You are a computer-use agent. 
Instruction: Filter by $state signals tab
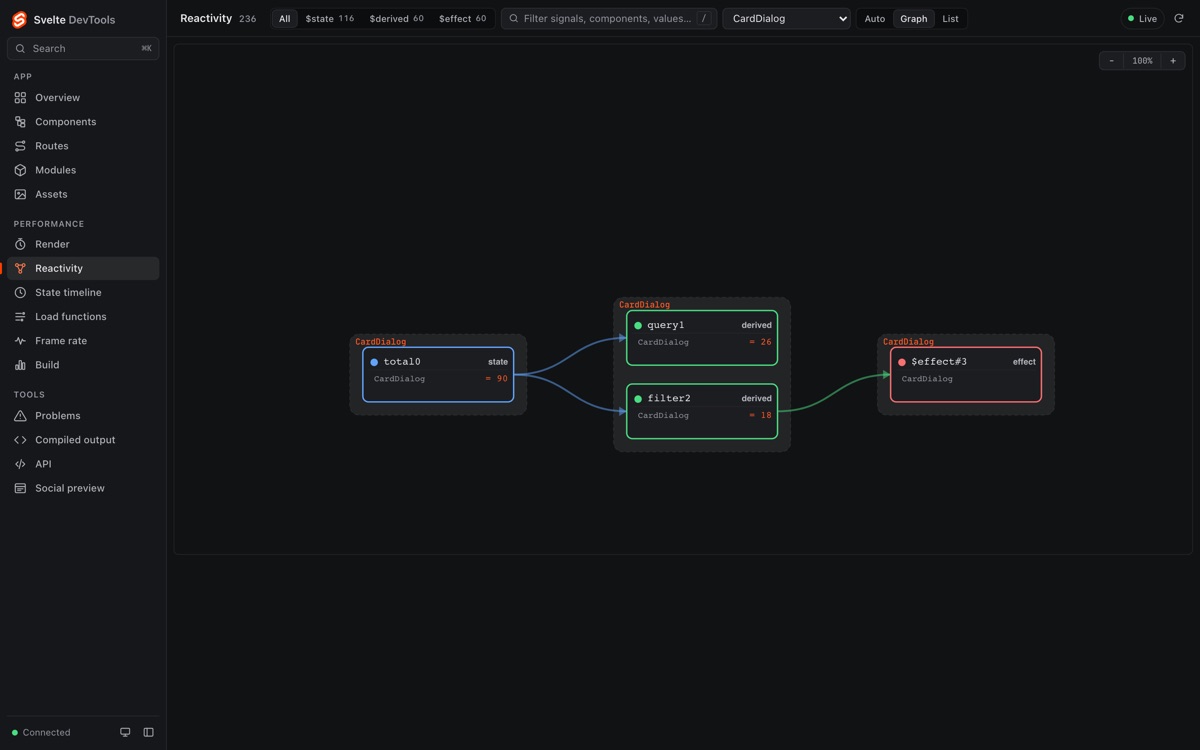(330, 18)
